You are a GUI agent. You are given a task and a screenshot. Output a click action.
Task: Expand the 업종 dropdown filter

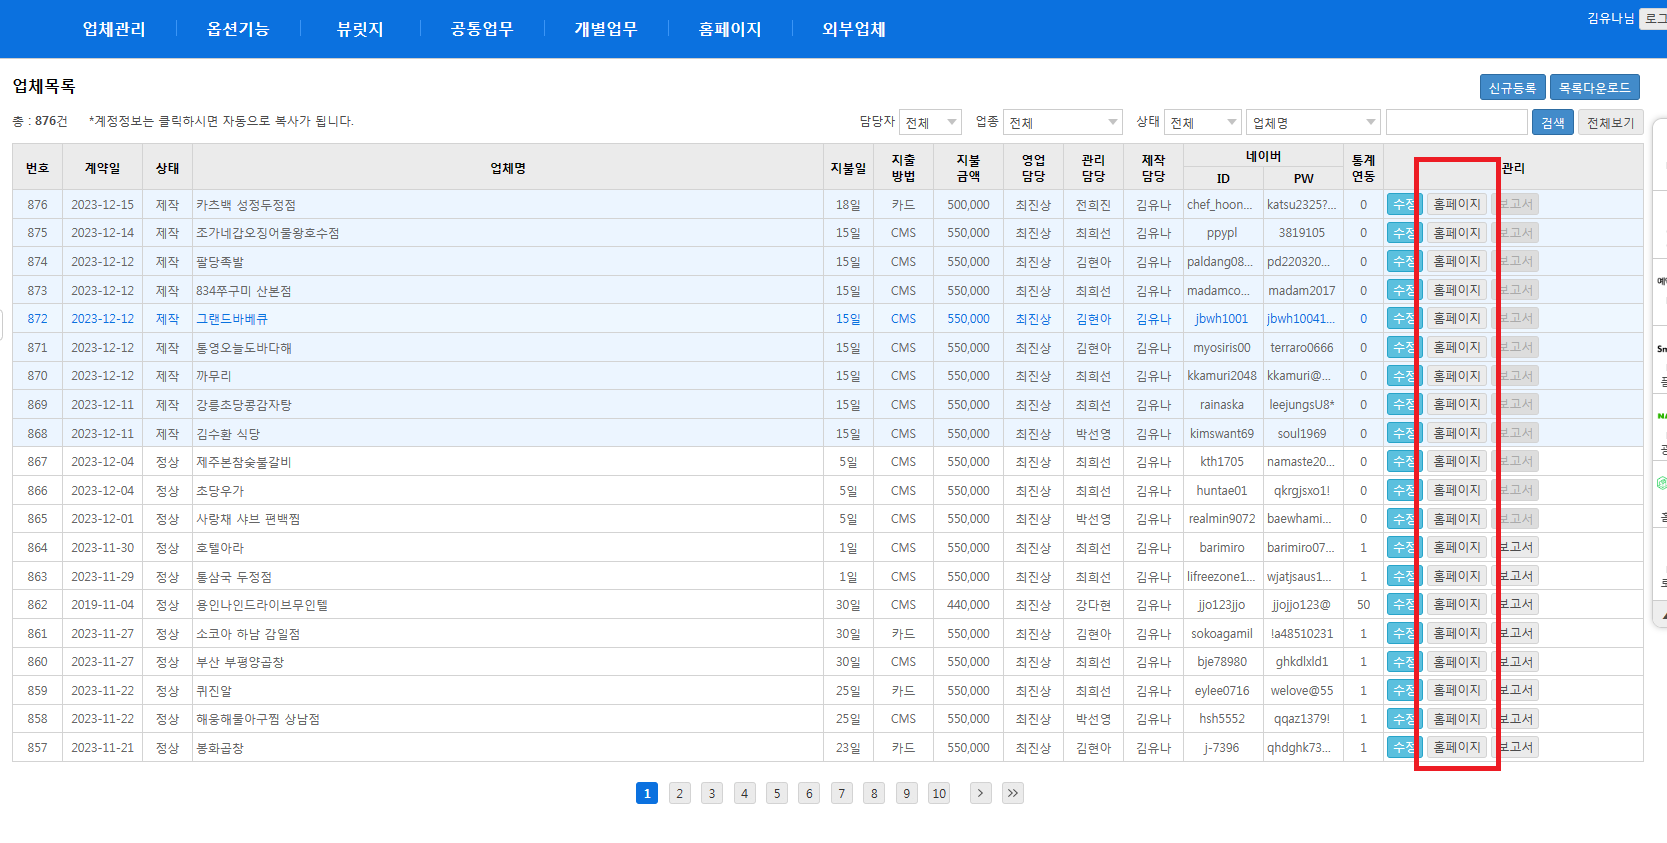click(1062, 122)
